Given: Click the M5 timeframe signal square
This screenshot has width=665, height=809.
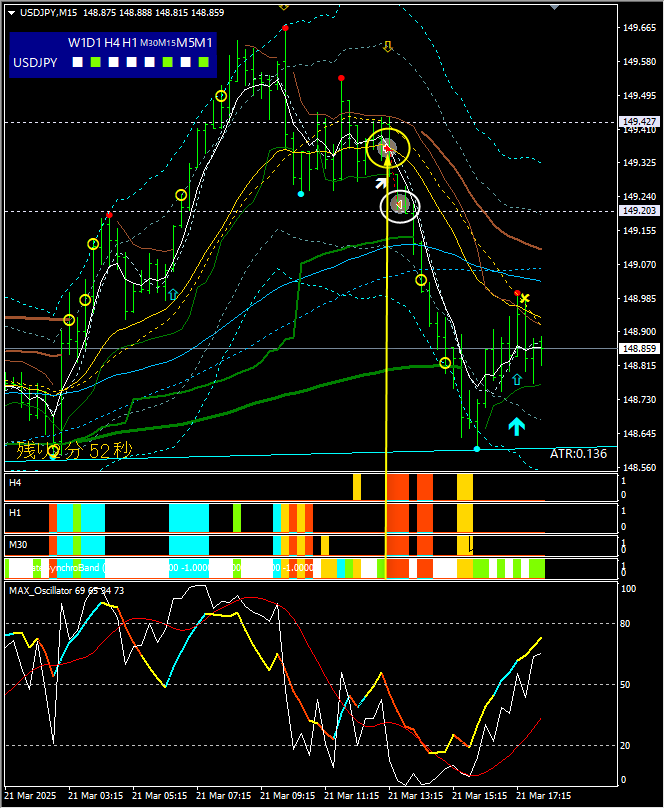Looking at the screenshot, I should [186, 62].
